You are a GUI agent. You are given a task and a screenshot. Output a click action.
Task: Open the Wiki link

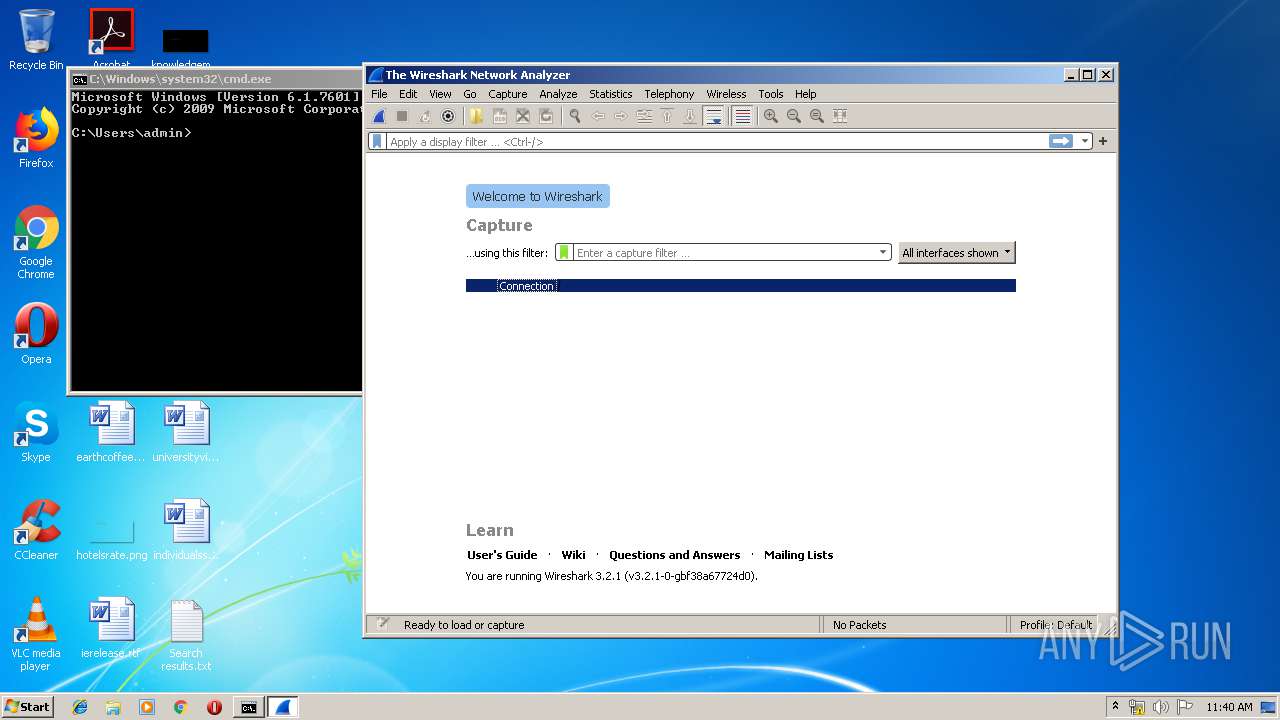tap(573, 555)
